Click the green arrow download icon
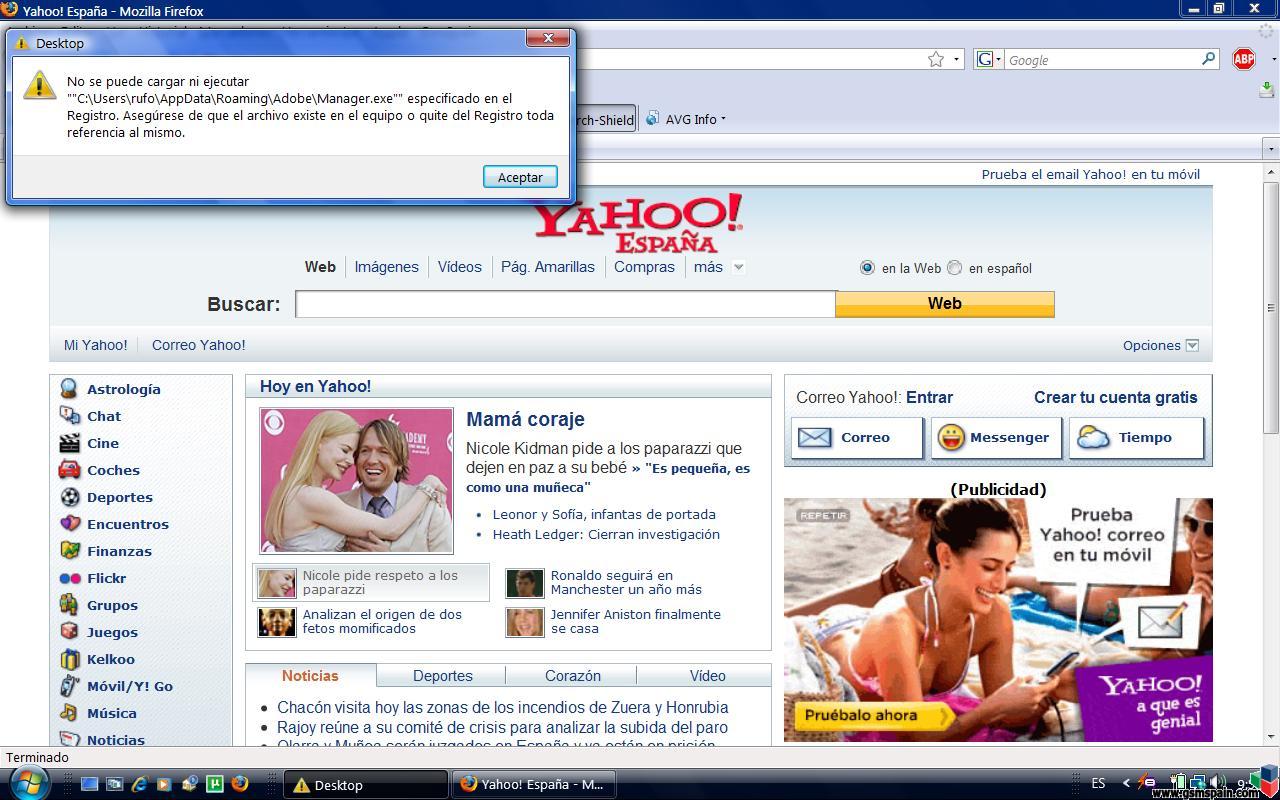Image resolution: width=1280 pixels, height=800 pixels. pyautogui.click(x=1267, y=89)
